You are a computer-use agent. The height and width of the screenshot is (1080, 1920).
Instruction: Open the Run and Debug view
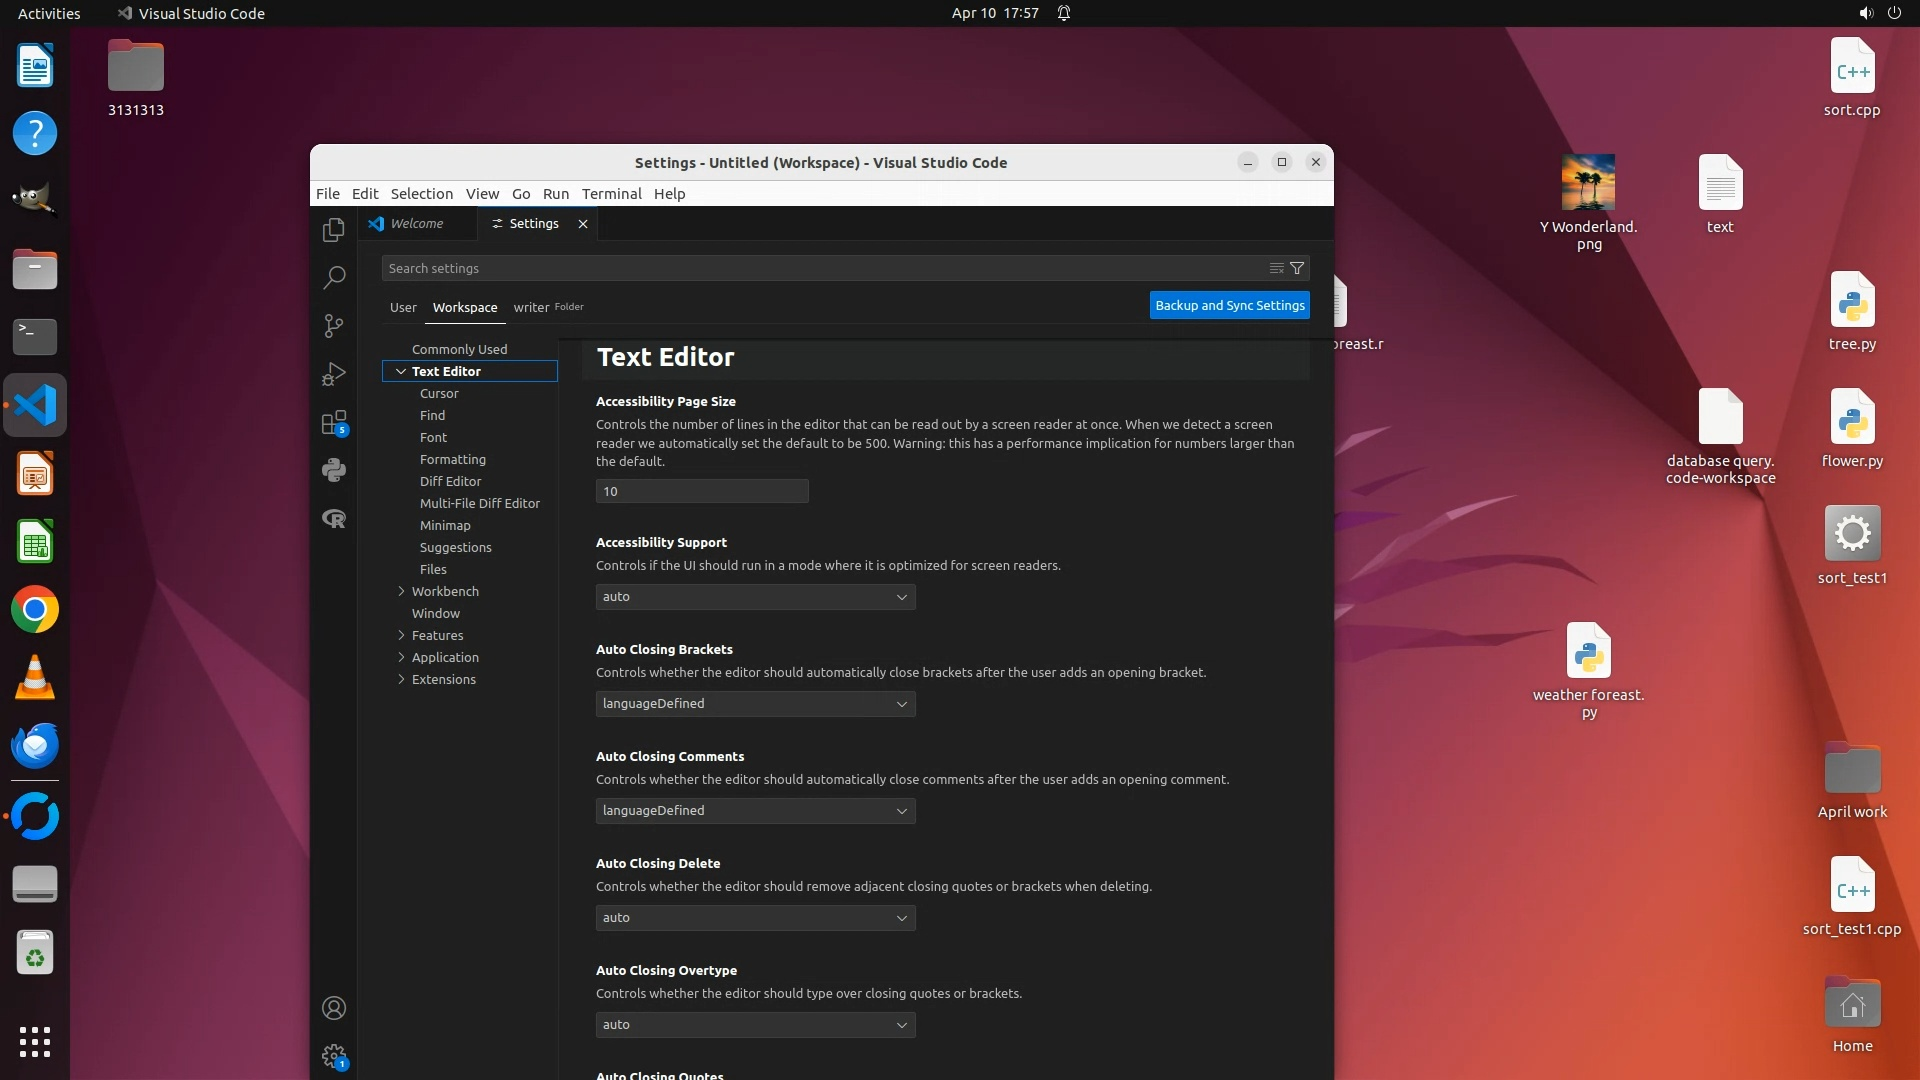[334, 374]
